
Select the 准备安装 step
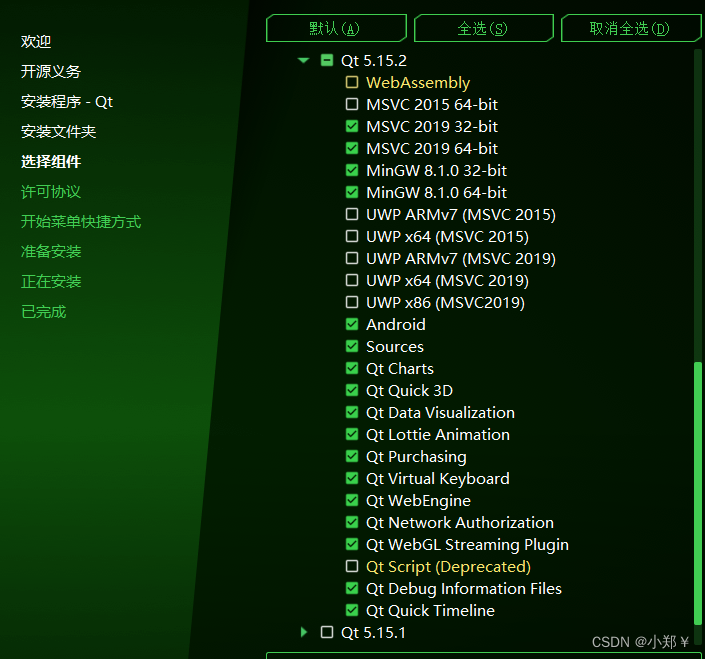pyautogui.click(x=51, y=252)
